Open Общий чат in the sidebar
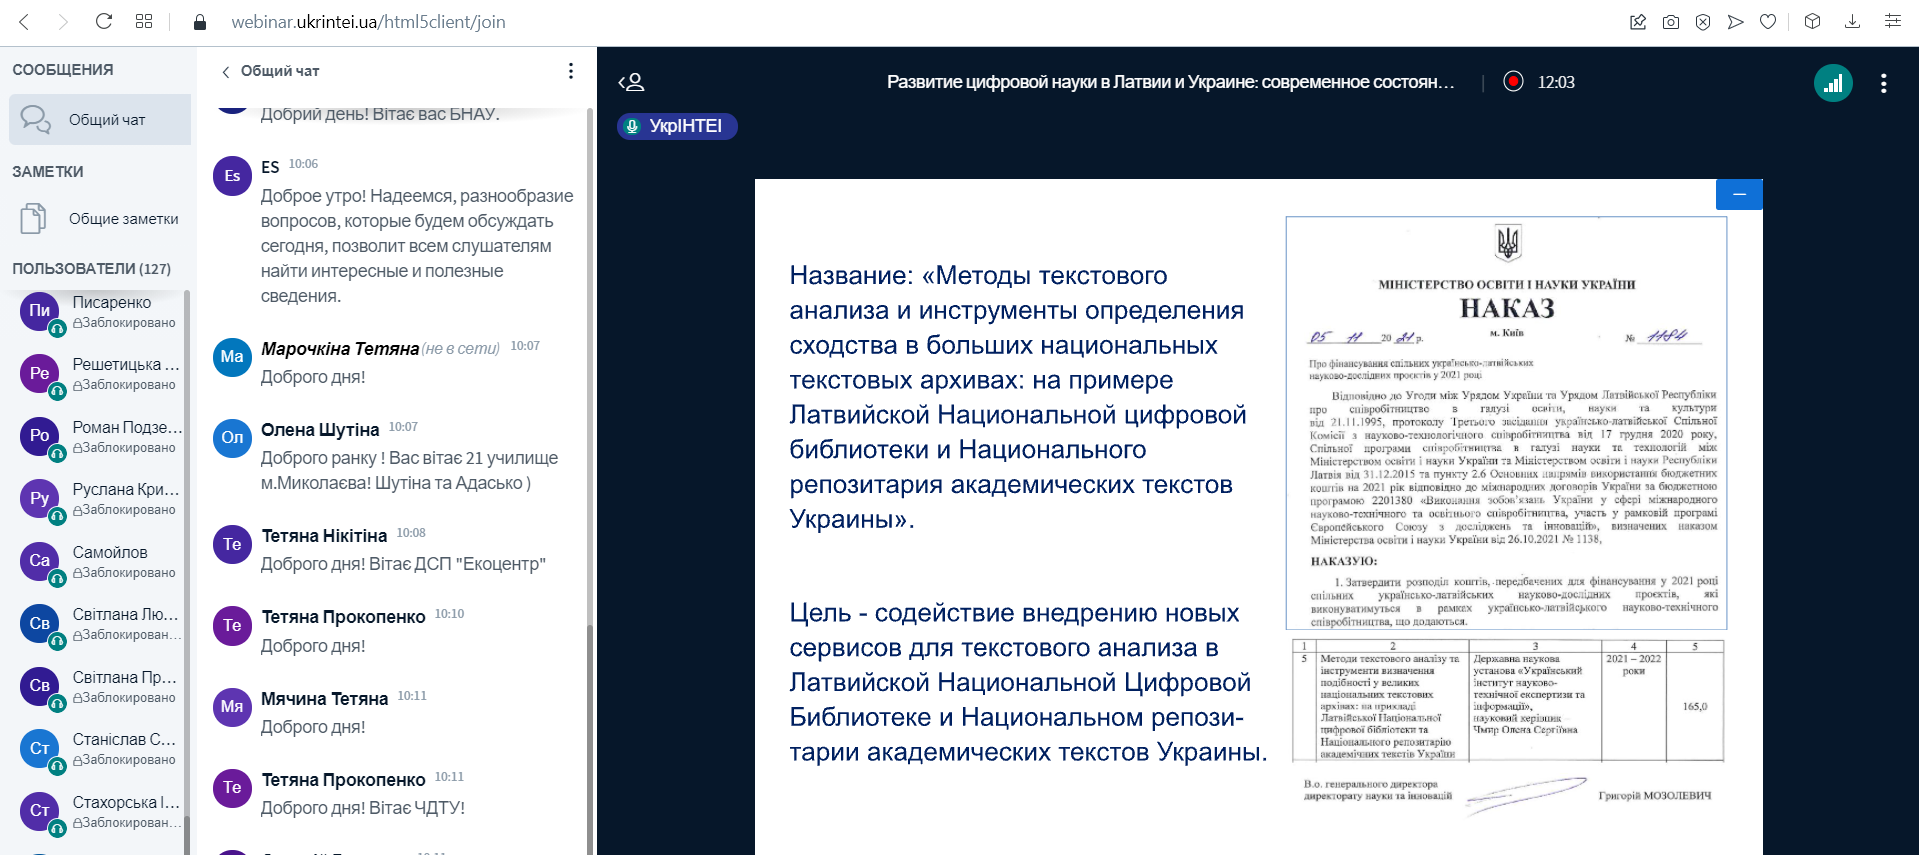This screenshot has width=1919, height=855. (100, 120)
